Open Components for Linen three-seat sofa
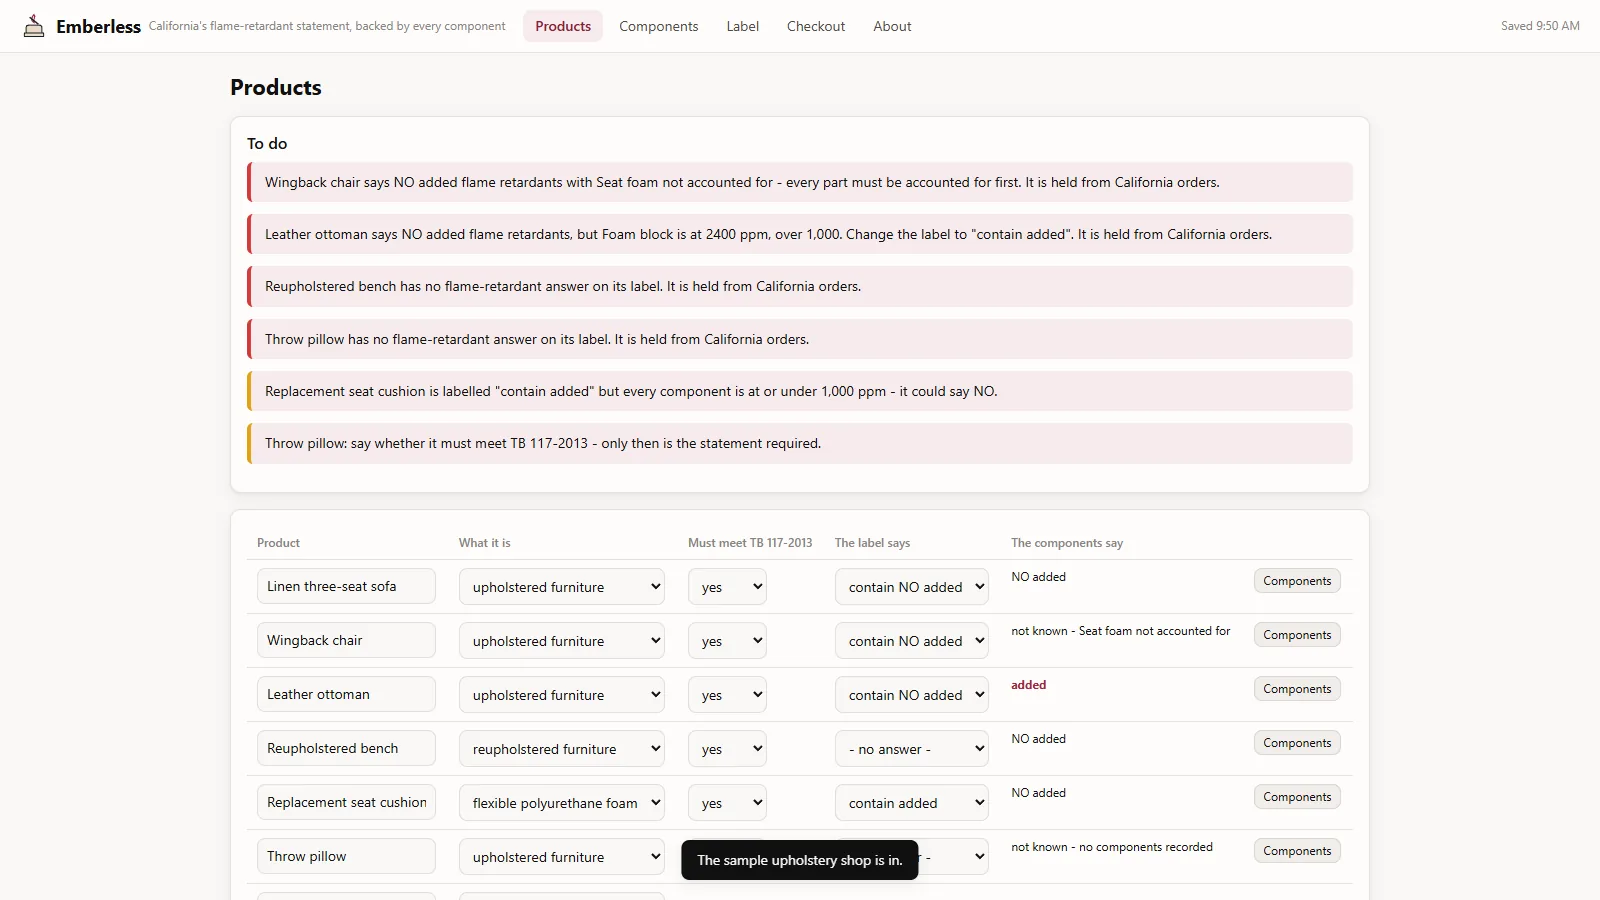The width and height of the screenshot is (1600, 900). (1297, 581)
